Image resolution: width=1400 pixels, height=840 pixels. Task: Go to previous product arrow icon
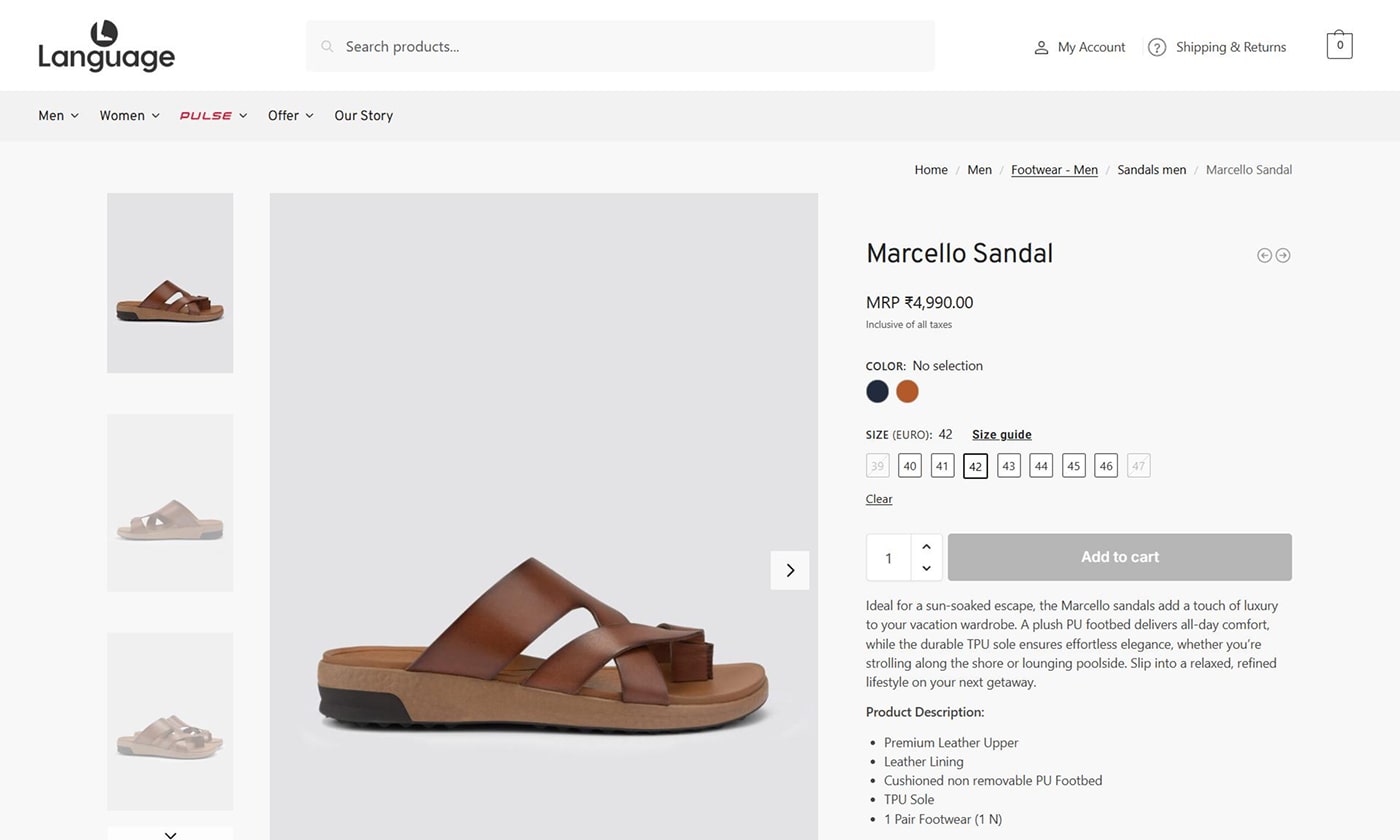click(1264, 255)
